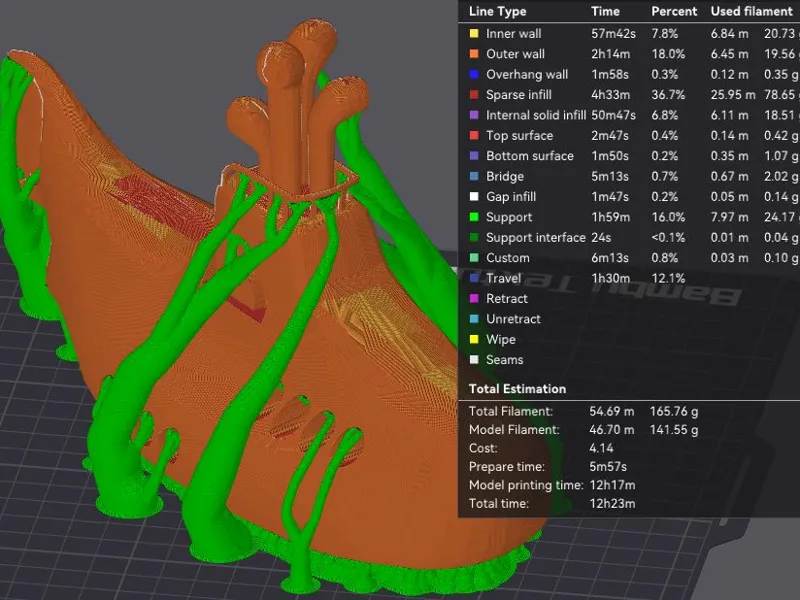Toggle Overhang wall line type
800x600 pixels.
[527, 74]
